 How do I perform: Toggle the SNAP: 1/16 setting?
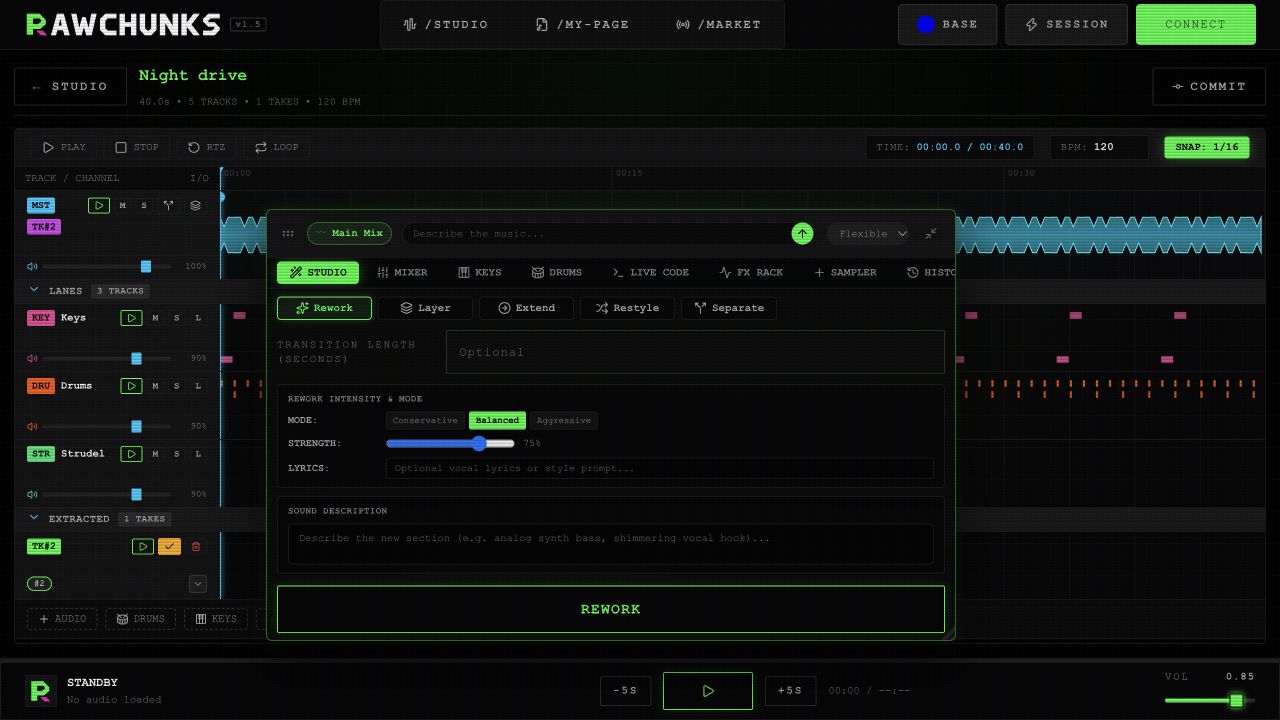(1207, 147)
